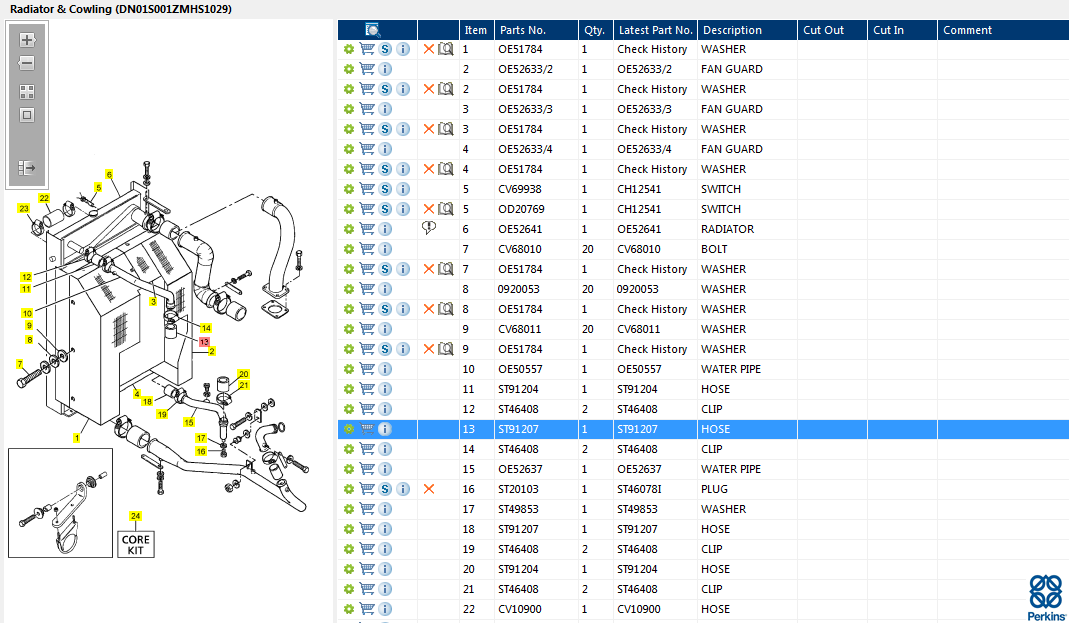Click S icon on CV69938 SWITCH row
The width and height of the screenshot is (1069, 623).
click(385, 189)
